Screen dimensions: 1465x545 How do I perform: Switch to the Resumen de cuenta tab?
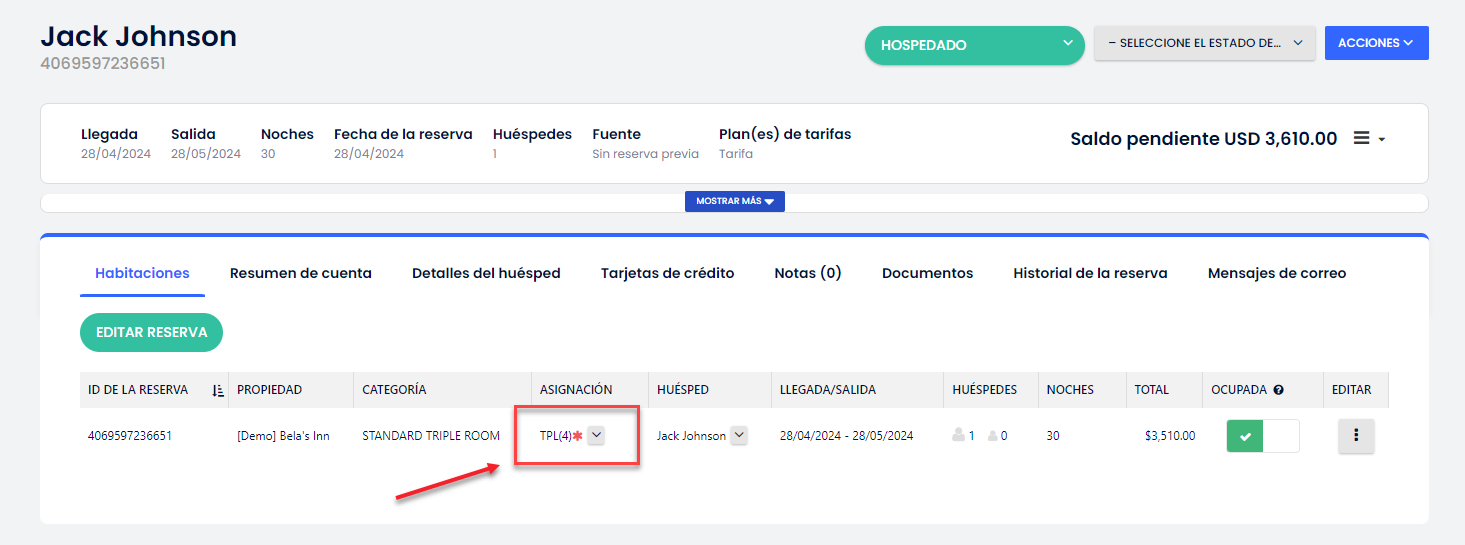coord(300,273)
